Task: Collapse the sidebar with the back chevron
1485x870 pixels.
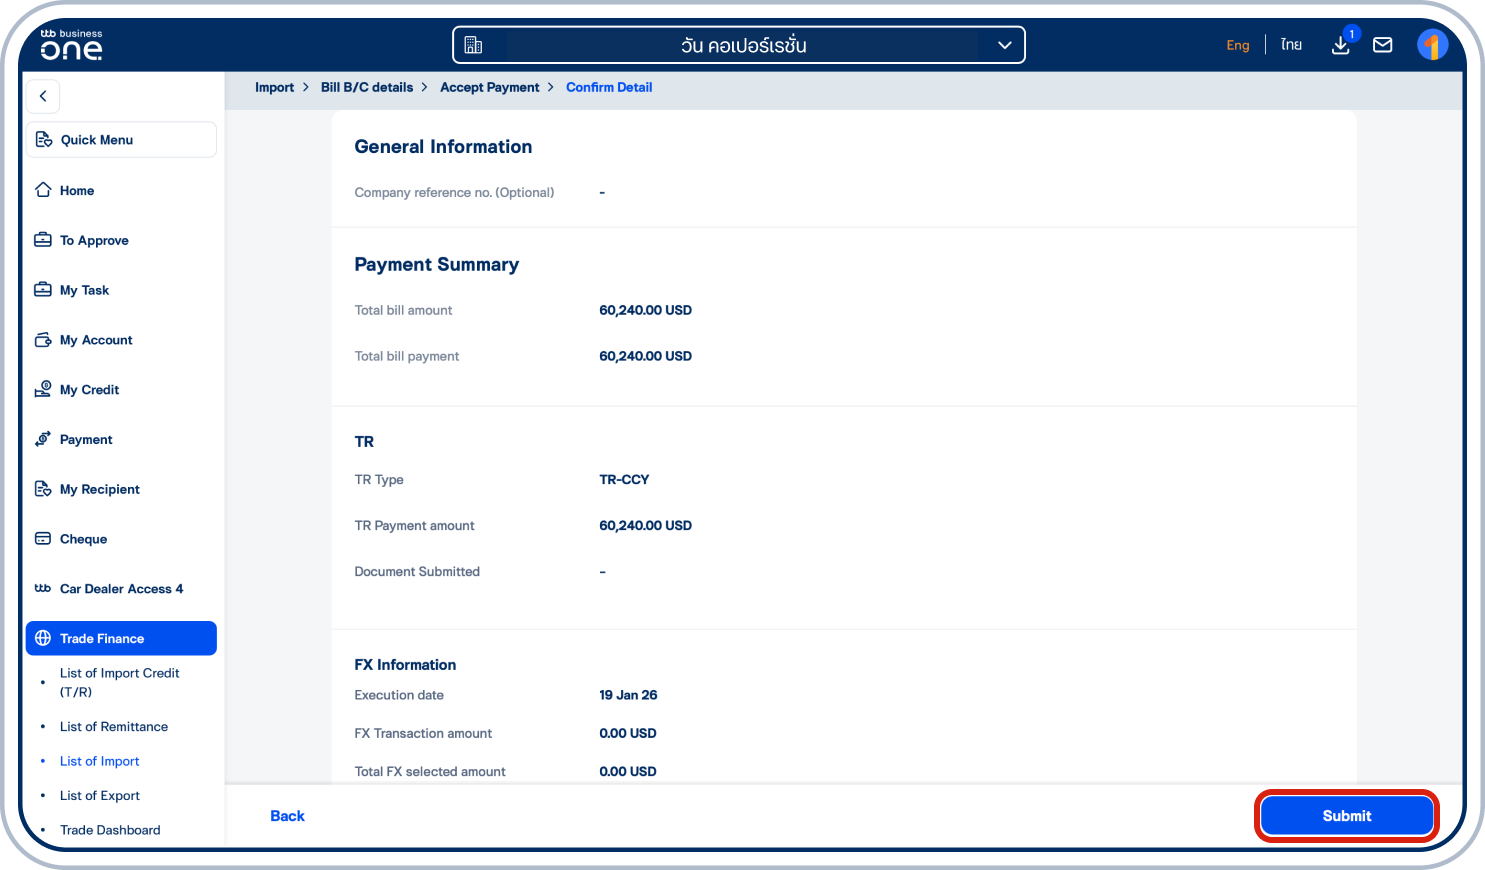Action: 43,96
